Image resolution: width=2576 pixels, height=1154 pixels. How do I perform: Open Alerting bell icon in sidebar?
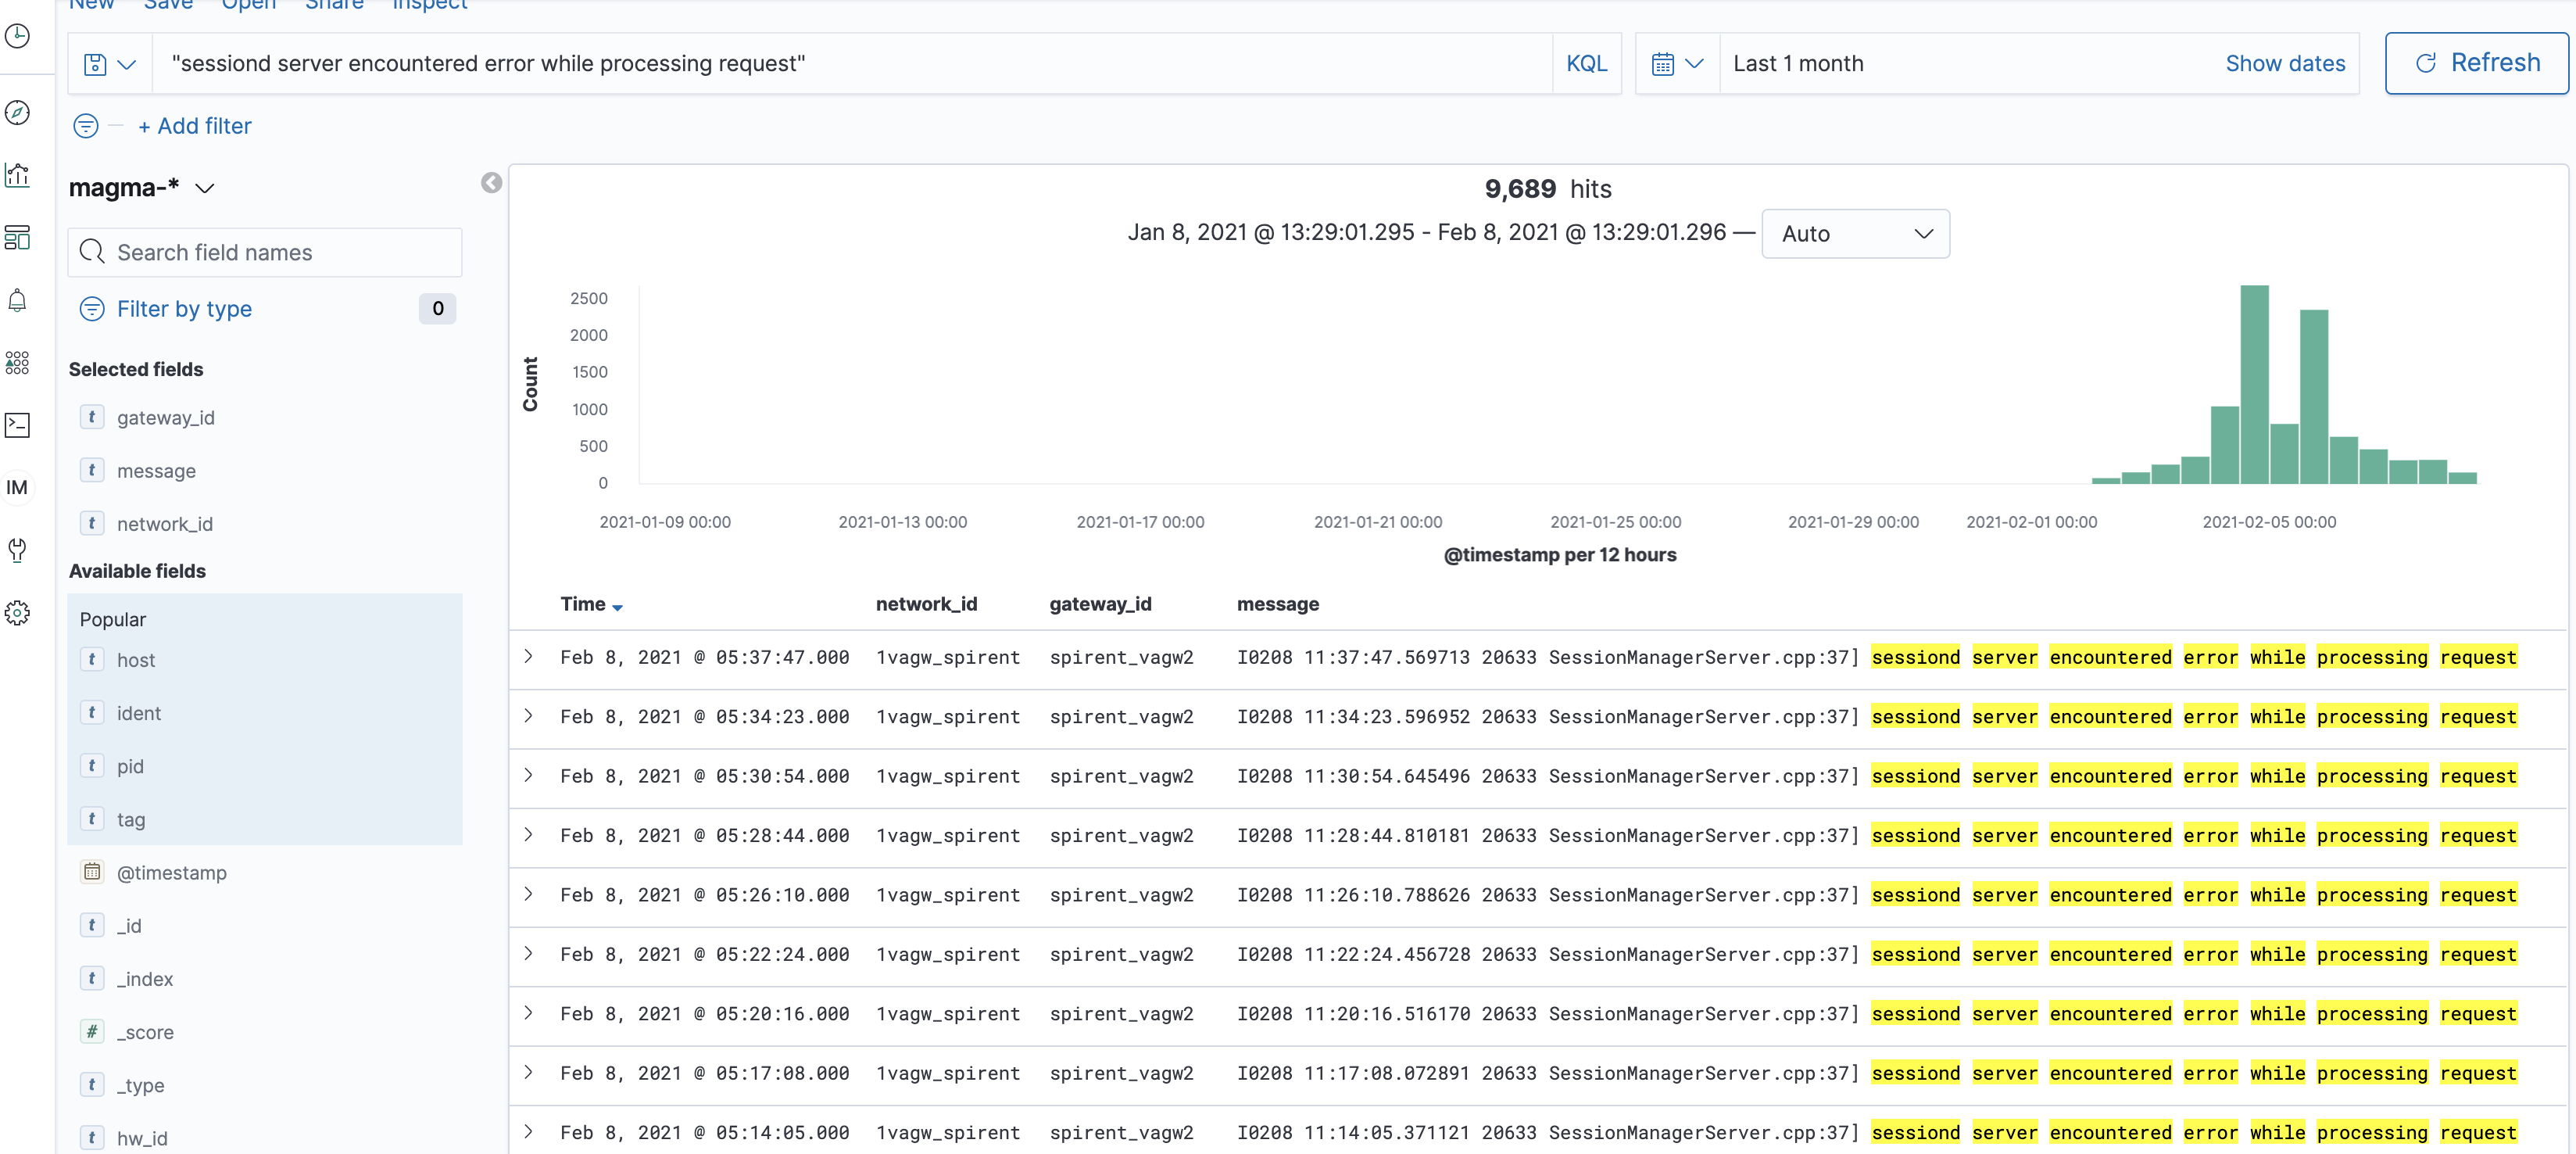point(17,300)
